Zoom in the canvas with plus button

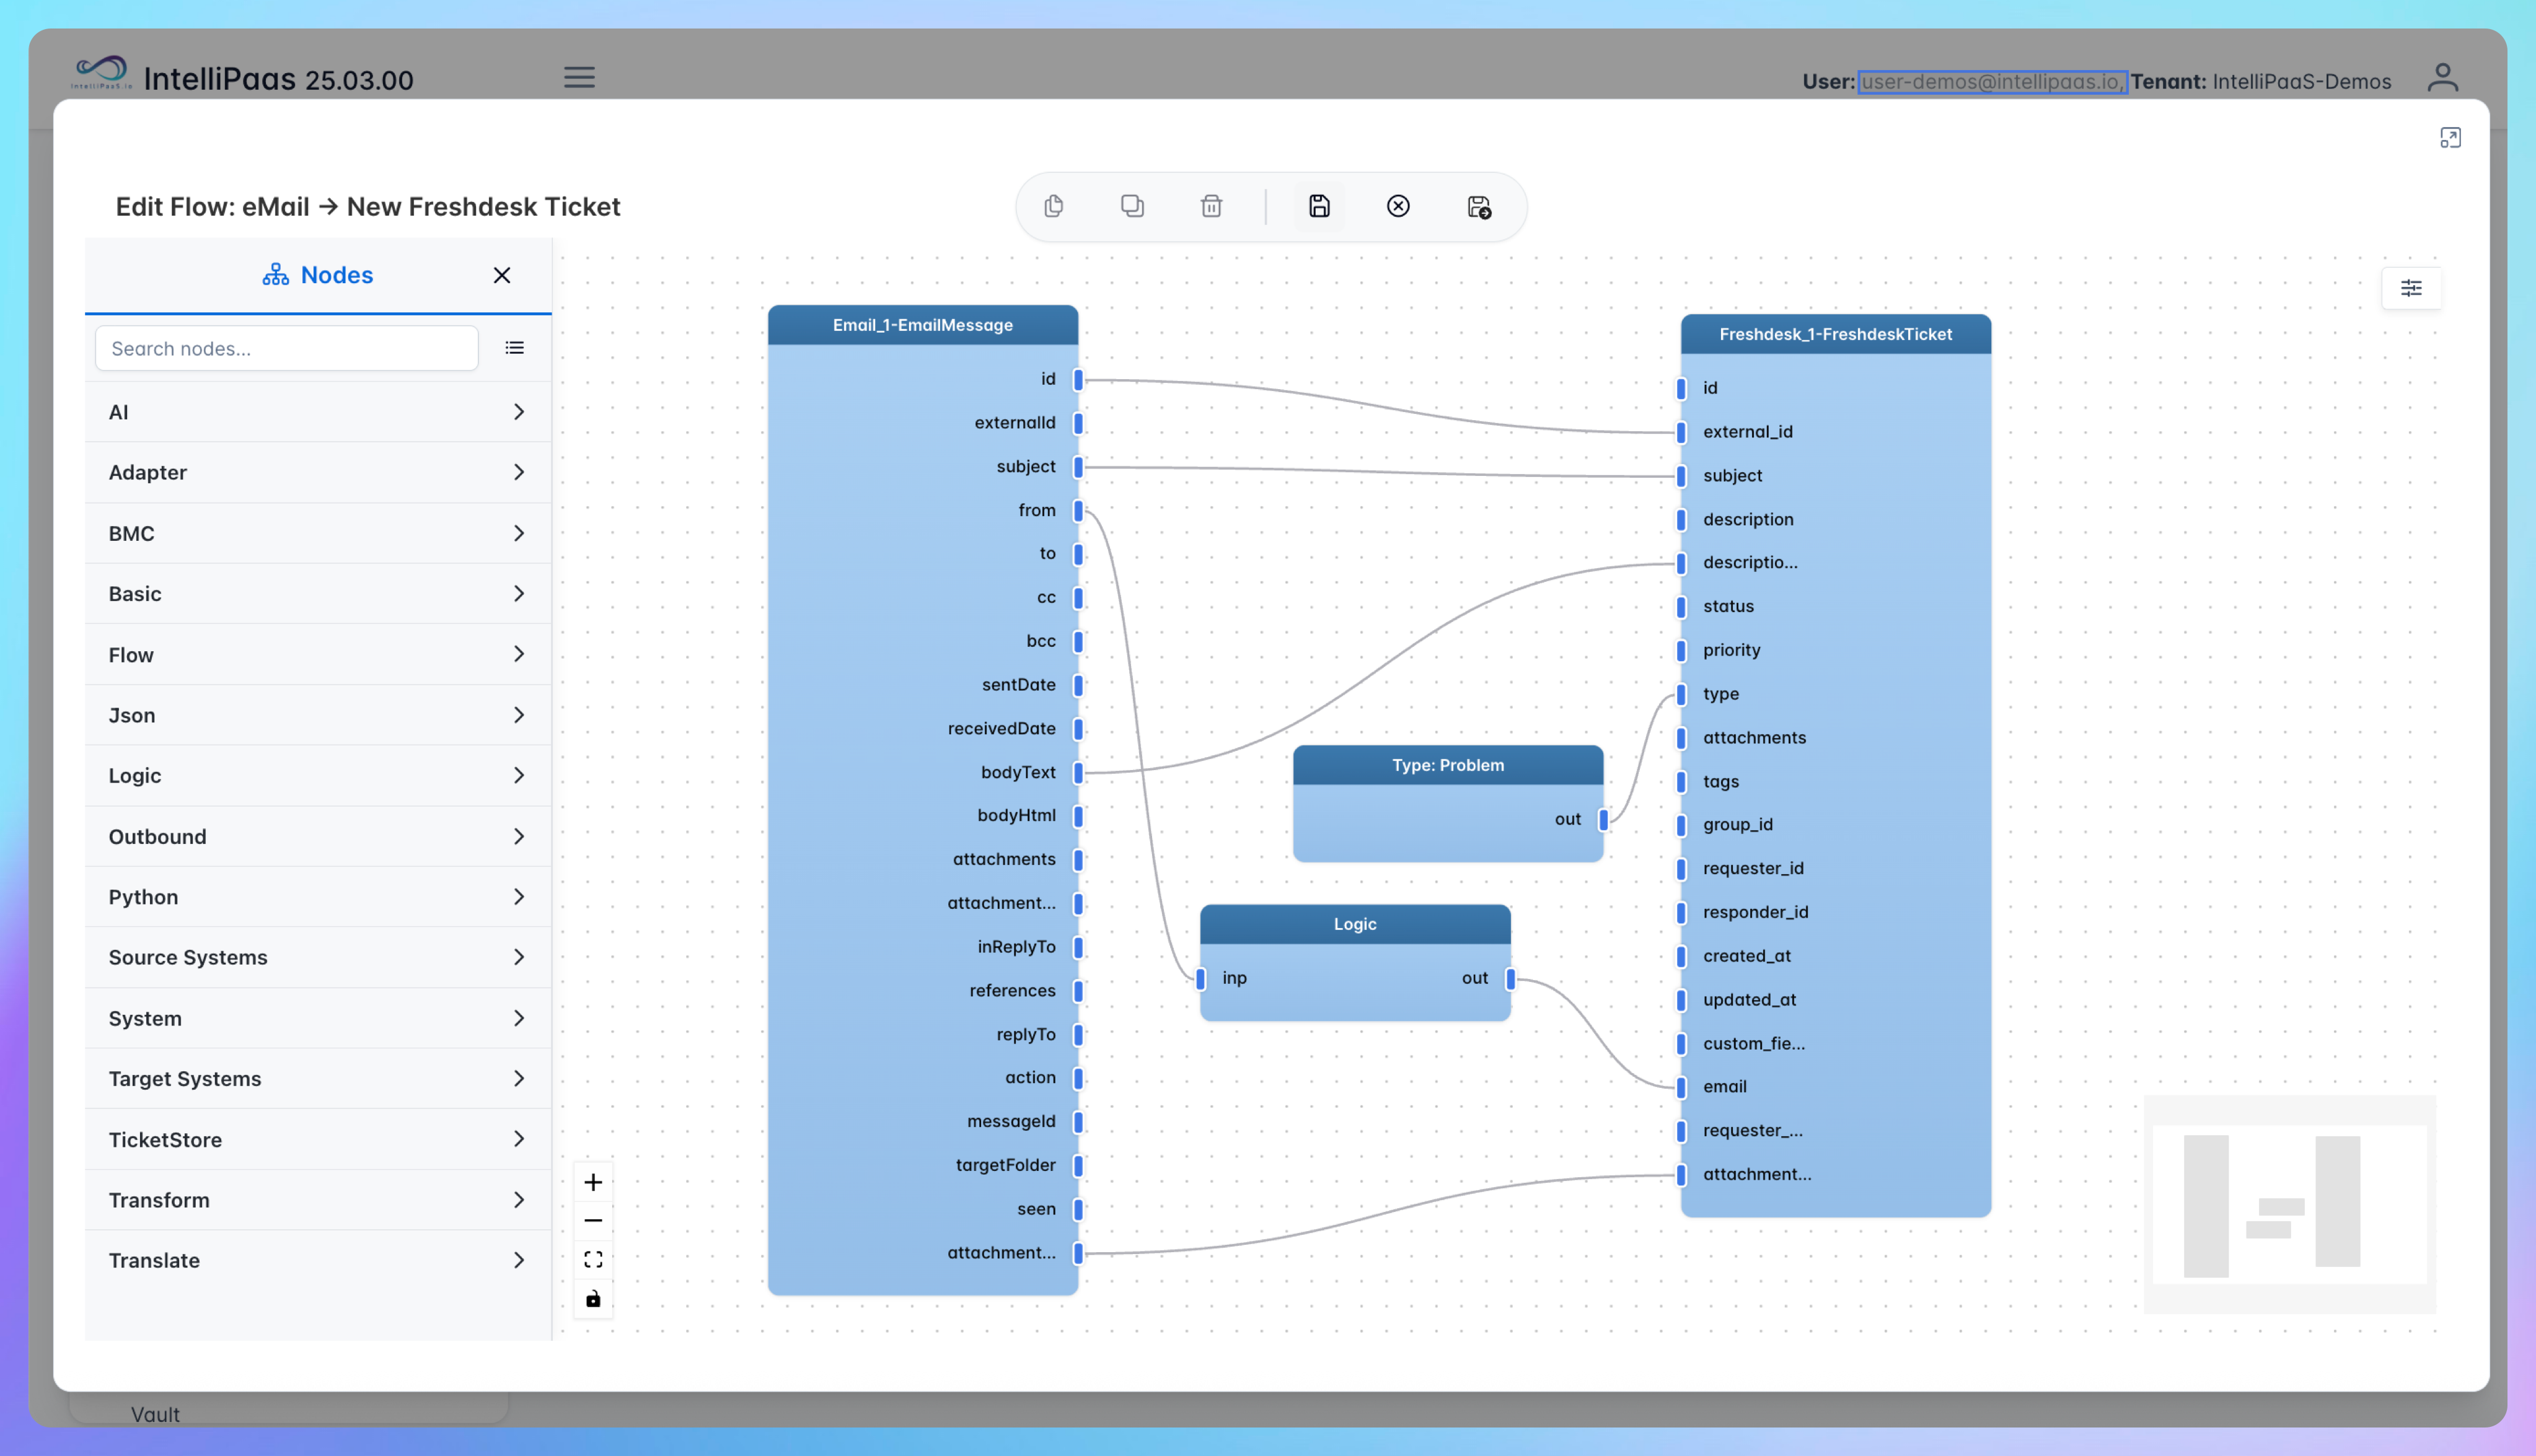(x=593, y=1182)
